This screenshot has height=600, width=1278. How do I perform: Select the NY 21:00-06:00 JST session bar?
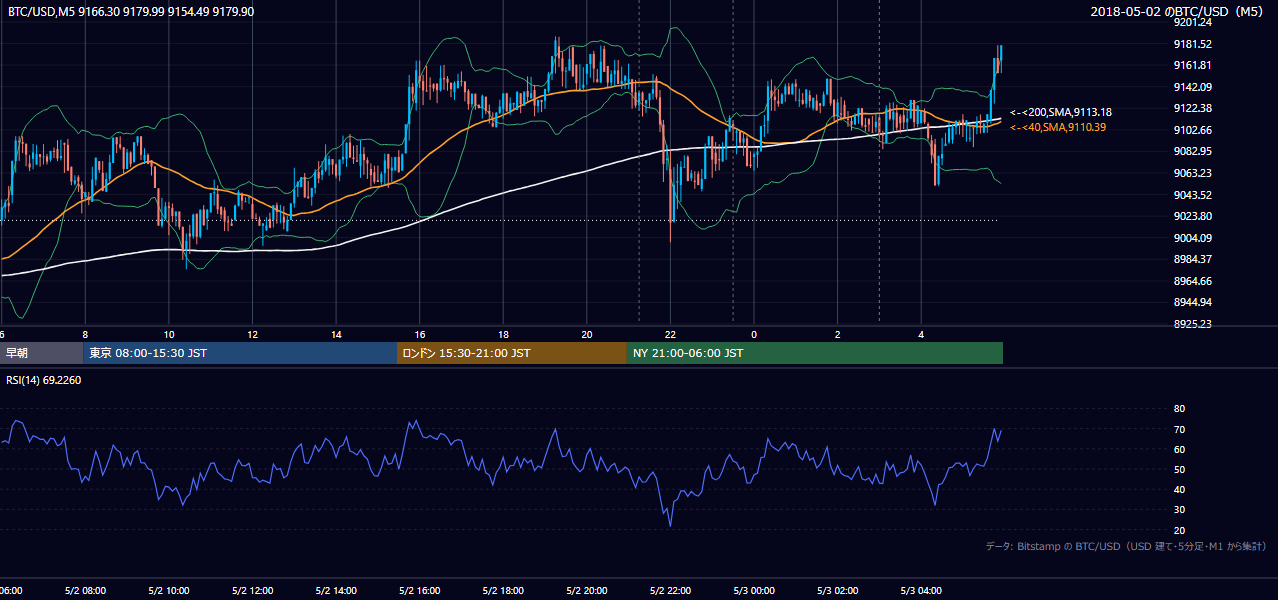[x=815, y=353]
